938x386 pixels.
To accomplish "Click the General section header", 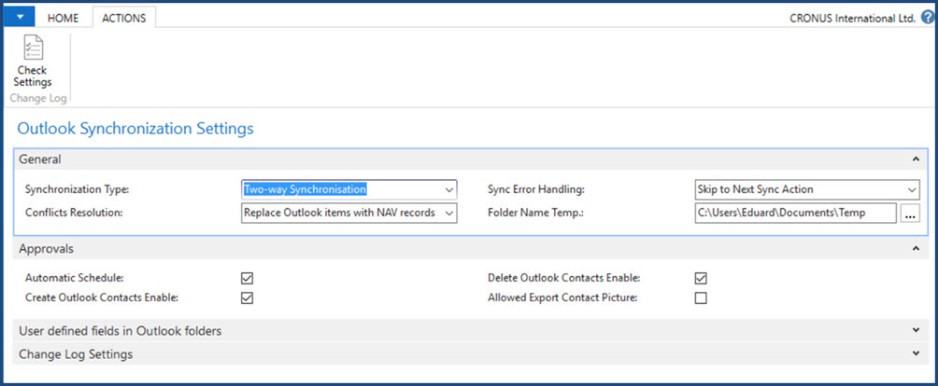I will 472,159.
